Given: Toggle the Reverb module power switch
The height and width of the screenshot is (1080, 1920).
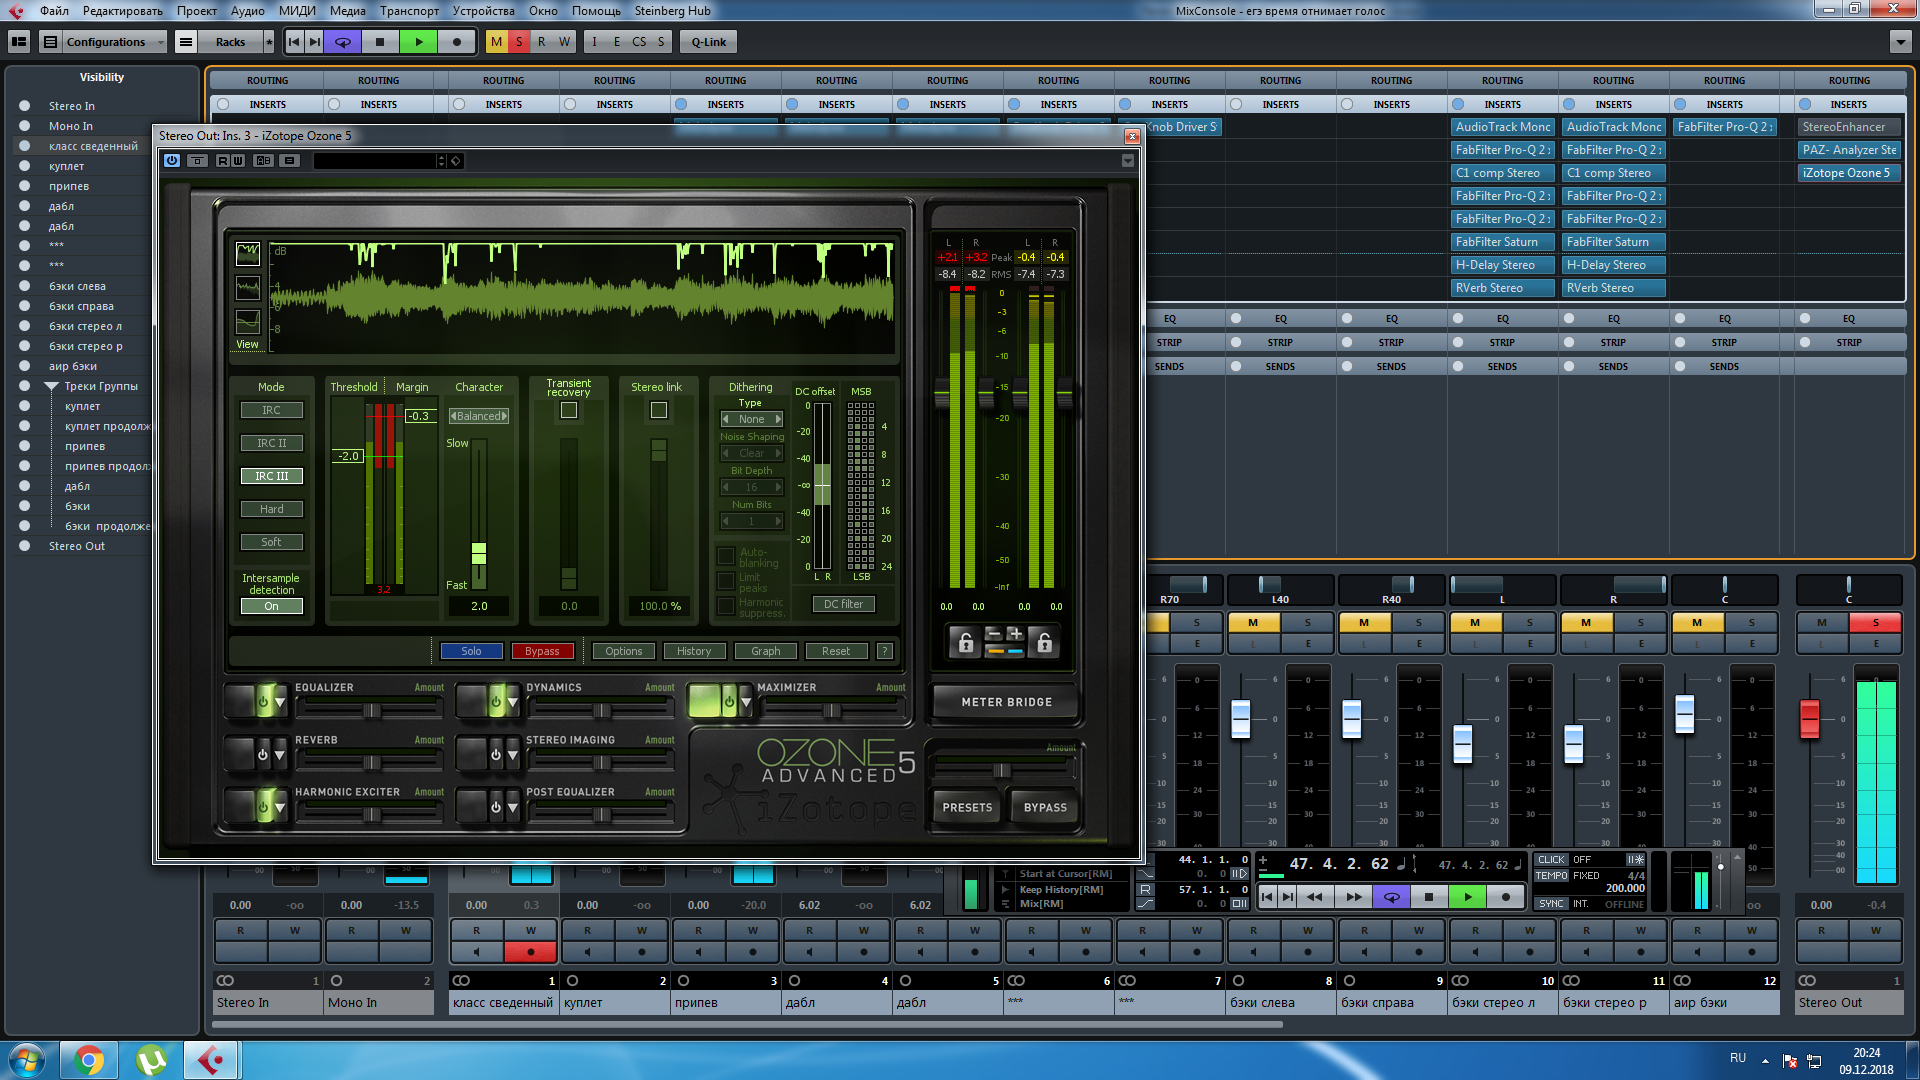Looking at the screenshot, I should (263, 754).
